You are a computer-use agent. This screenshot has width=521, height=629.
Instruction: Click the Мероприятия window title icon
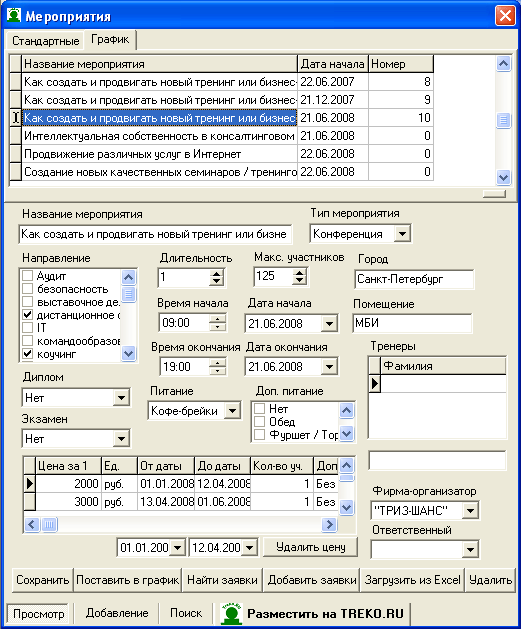coord(14,16)
